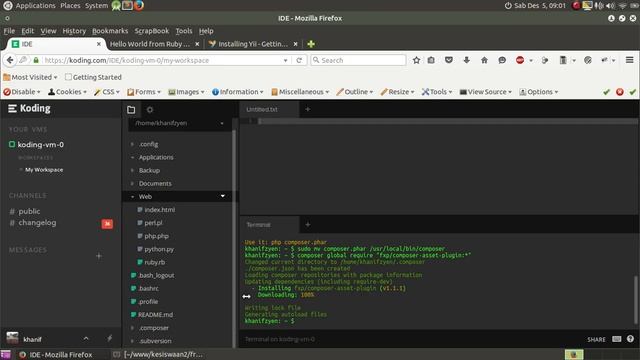Bookmark this page with the star icon
The width and height of the screenshot is (640, 360).
pos(416,60)
